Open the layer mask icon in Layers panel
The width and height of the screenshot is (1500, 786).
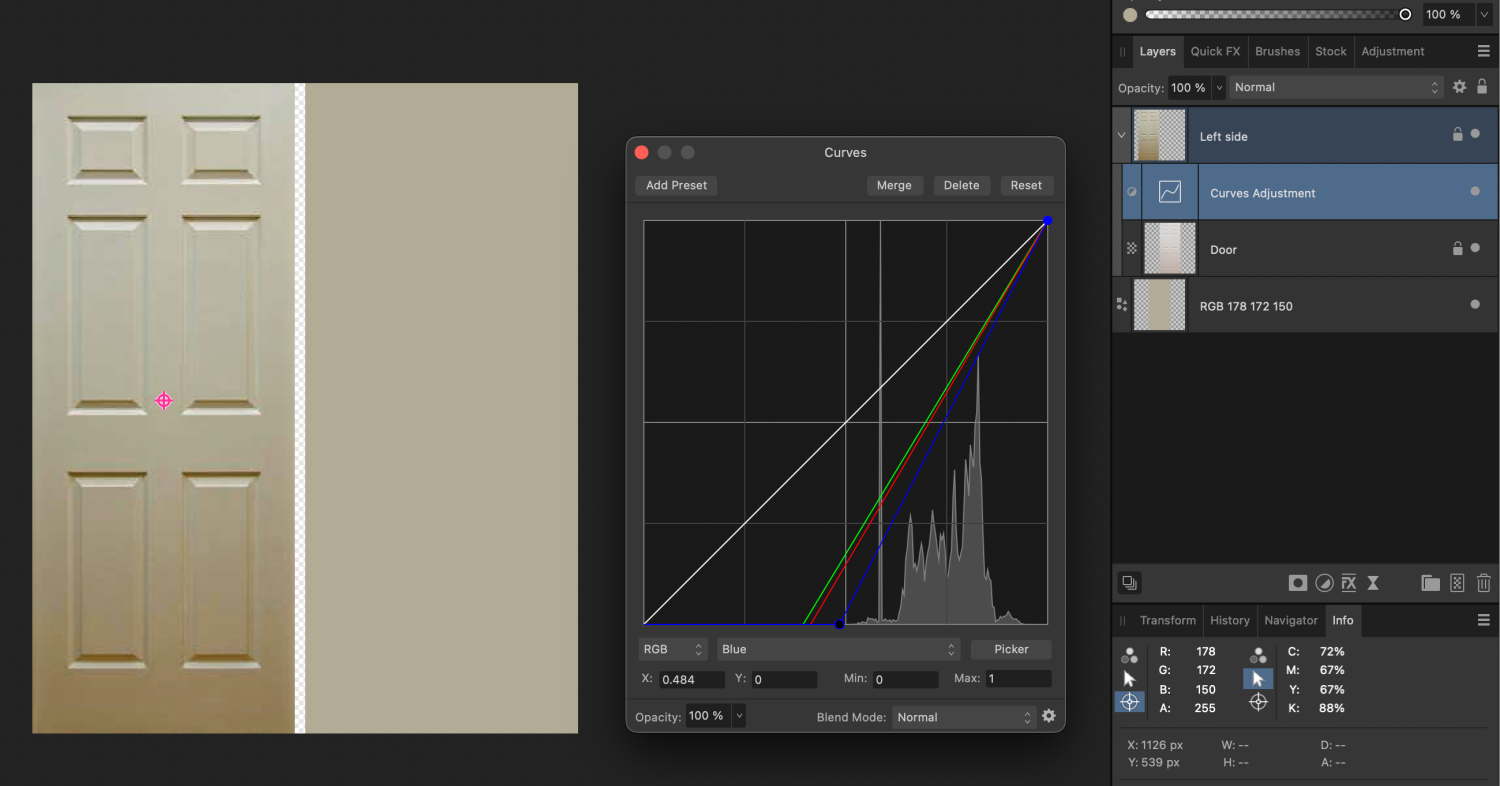coord(1297,583)
